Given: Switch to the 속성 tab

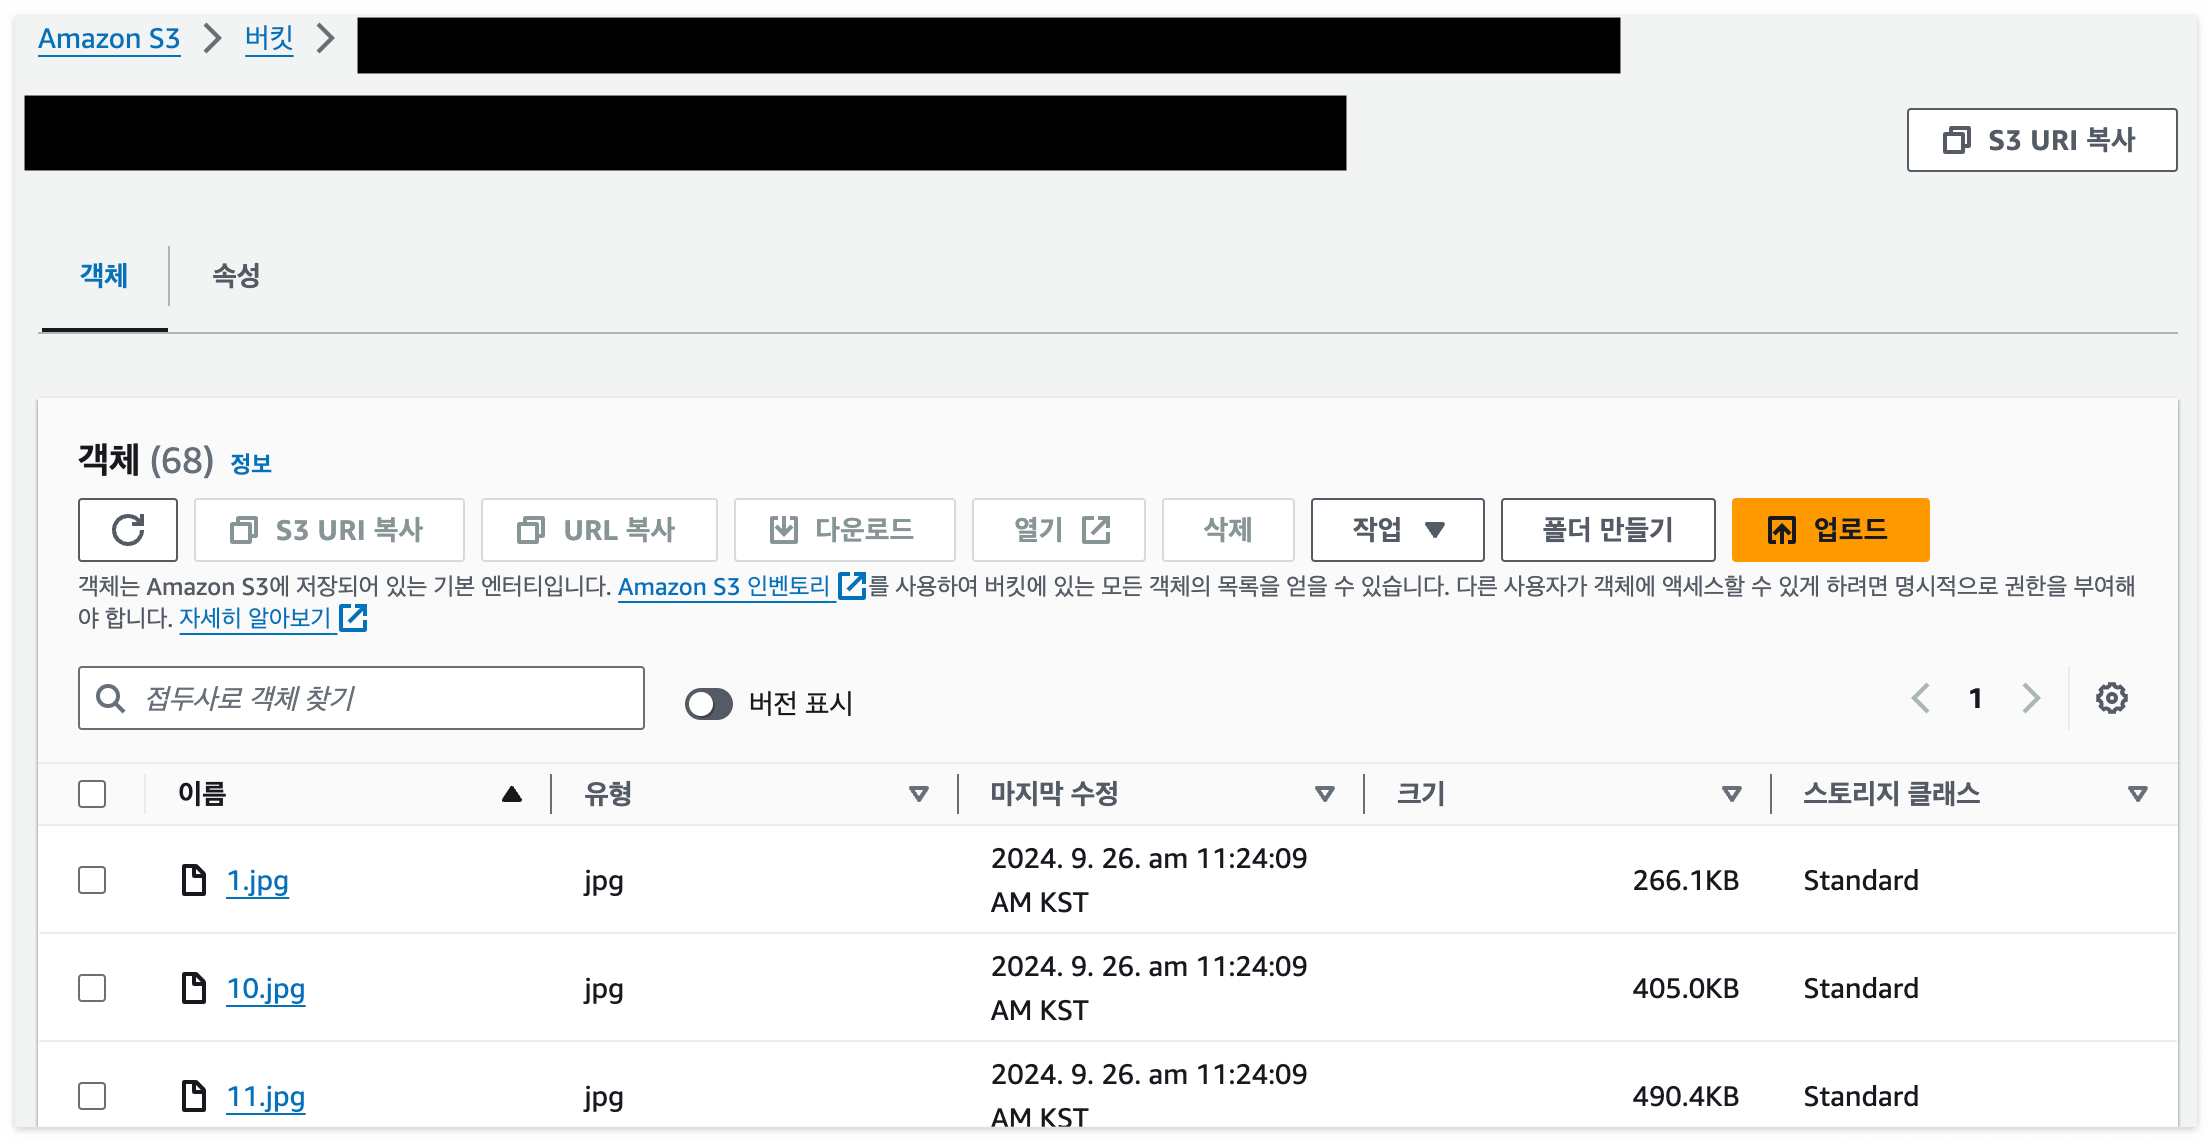Looking at the screenshot, I should point(236,276).
